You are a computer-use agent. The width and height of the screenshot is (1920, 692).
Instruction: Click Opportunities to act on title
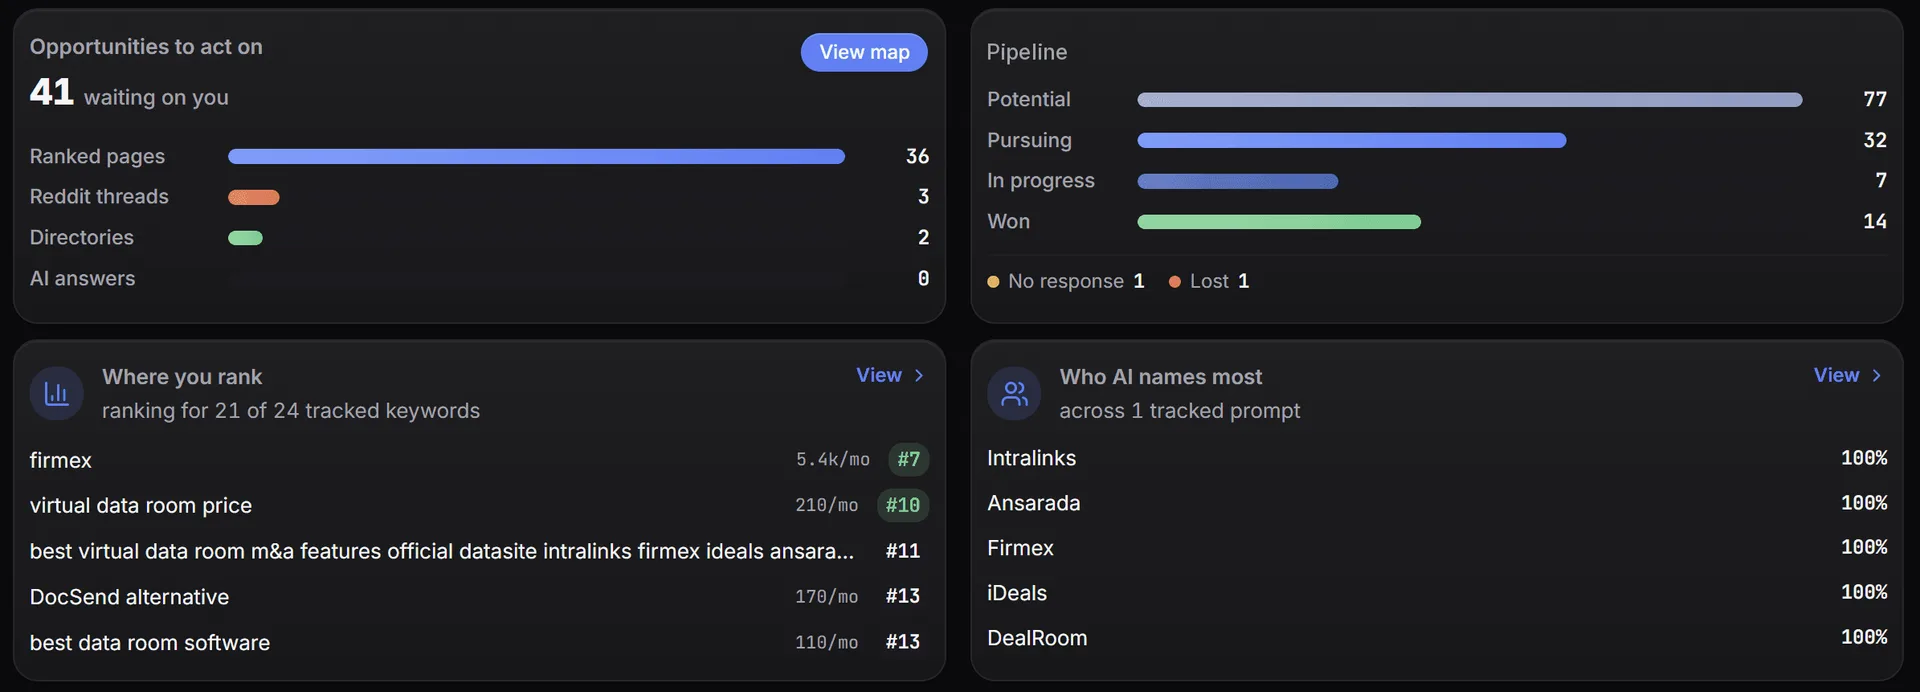point(146,47)
